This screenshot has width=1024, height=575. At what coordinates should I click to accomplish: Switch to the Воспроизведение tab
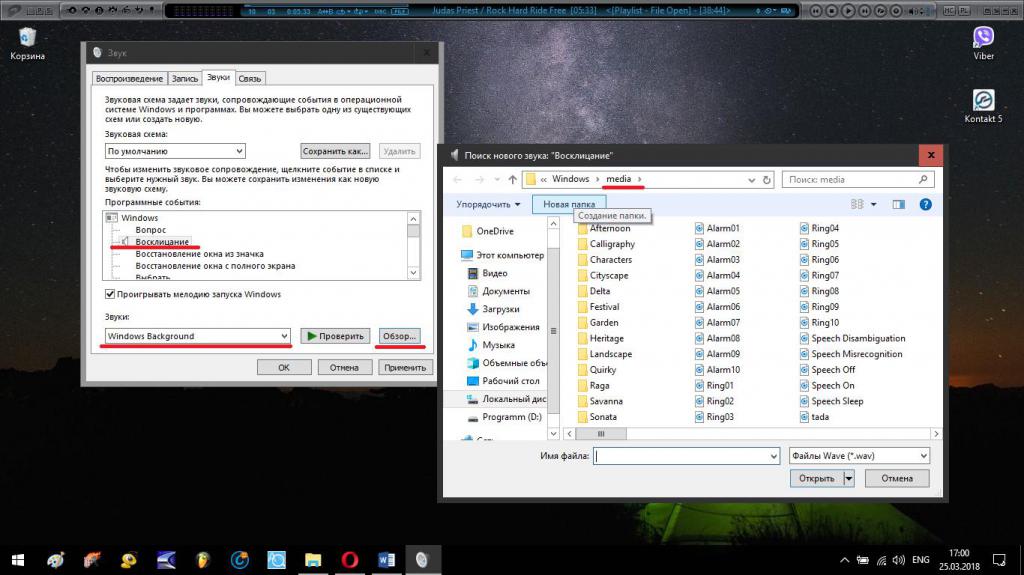[129, 78]
